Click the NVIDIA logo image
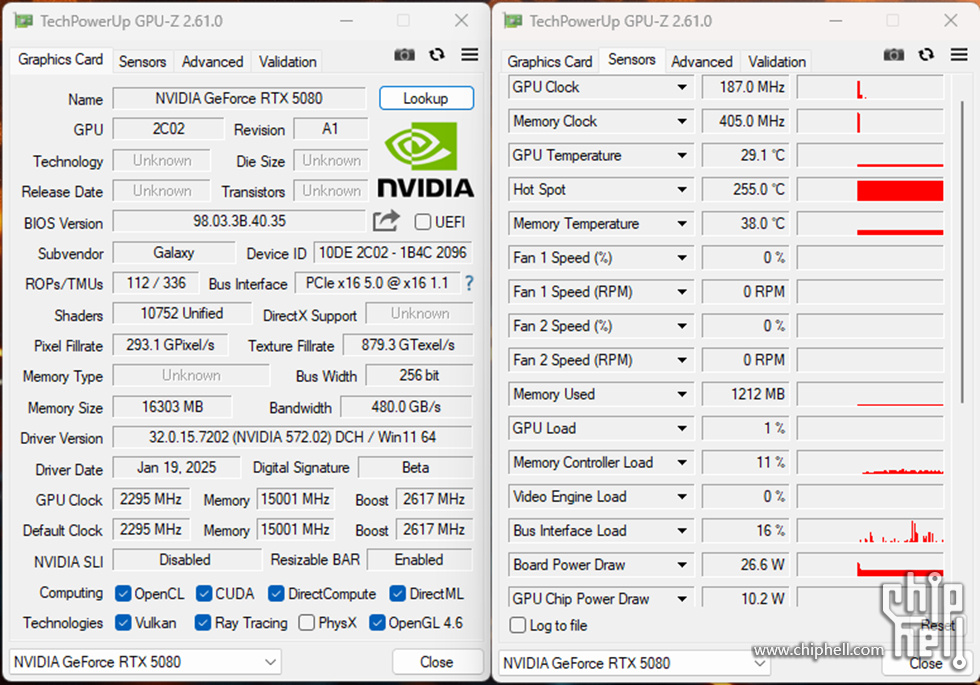 click(x=425, y=159)
